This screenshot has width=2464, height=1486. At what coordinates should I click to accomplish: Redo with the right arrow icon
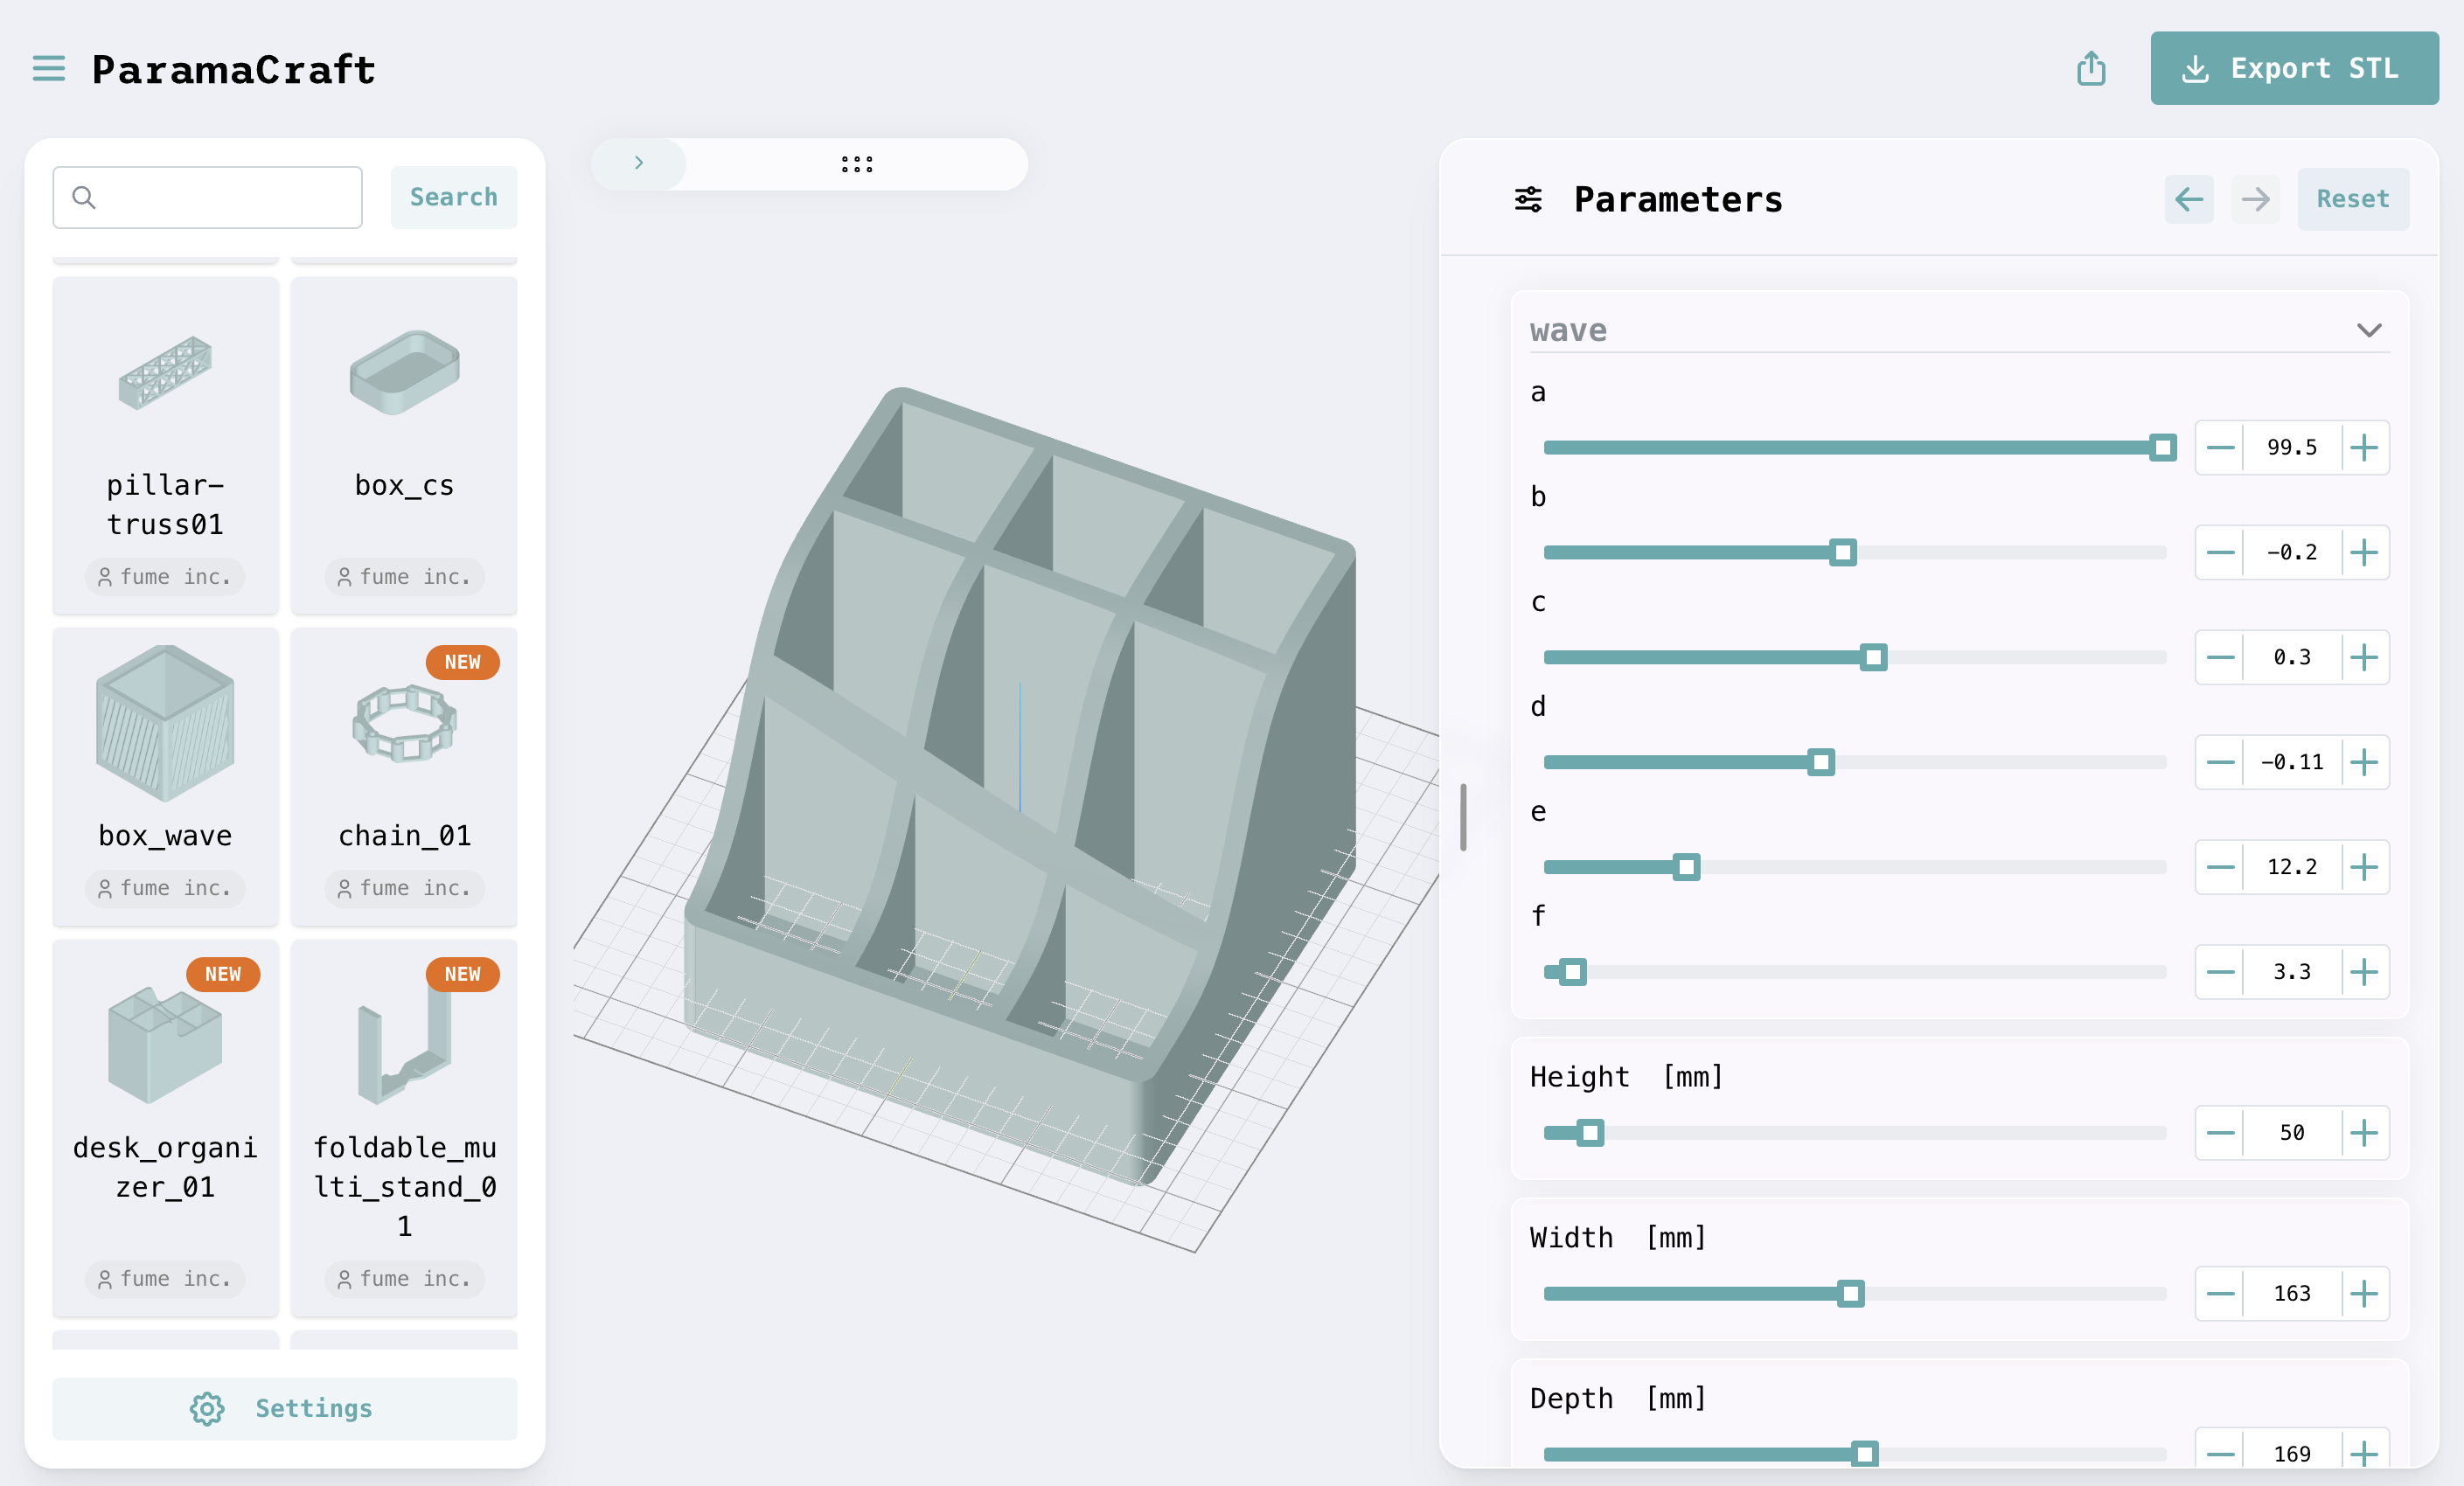pos(2255,199)
